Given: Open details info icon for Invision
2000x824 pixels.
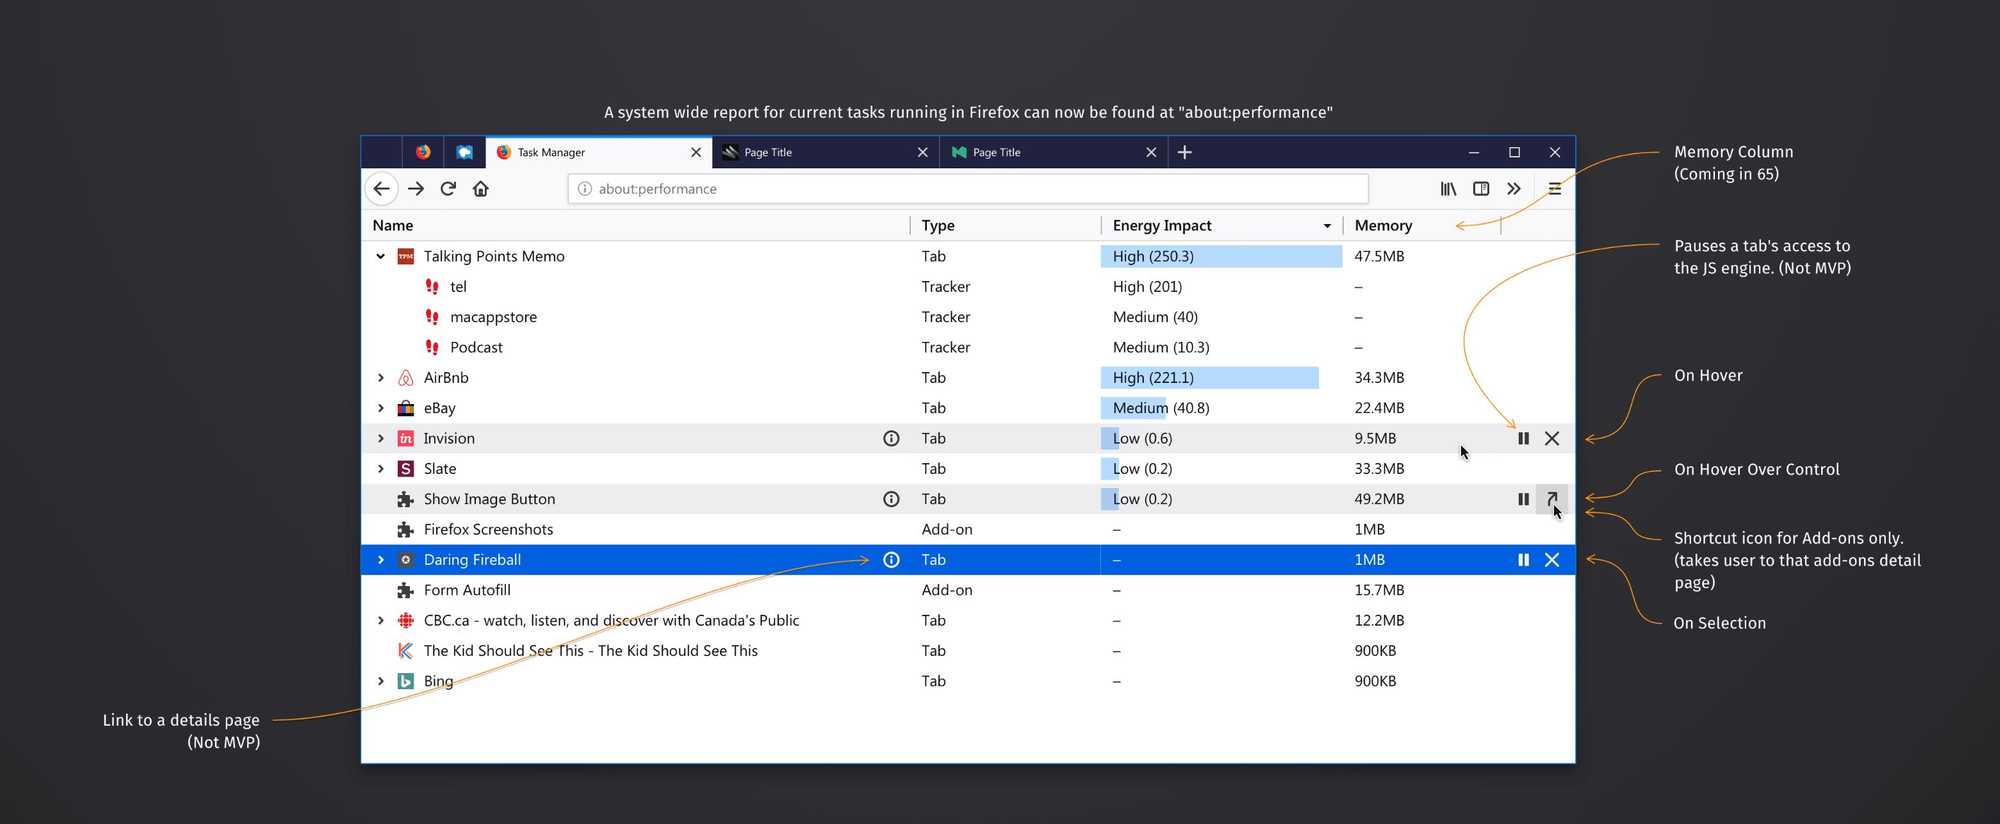Looking at the screenshot, I should coord(891,439).
